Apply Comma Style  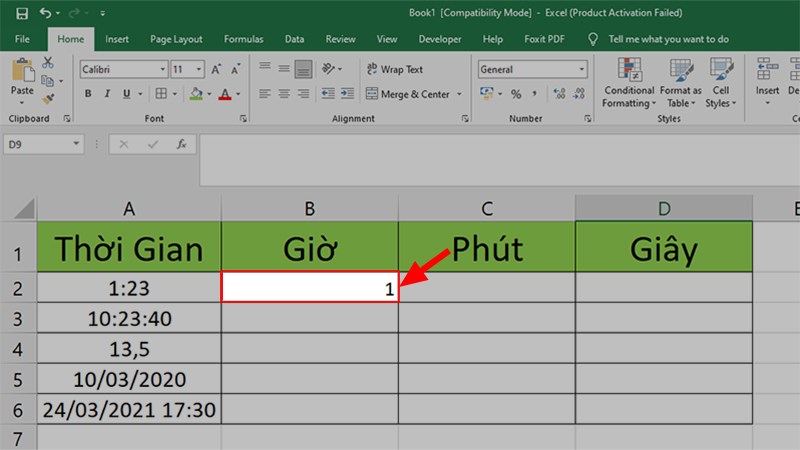coord(535,94)
